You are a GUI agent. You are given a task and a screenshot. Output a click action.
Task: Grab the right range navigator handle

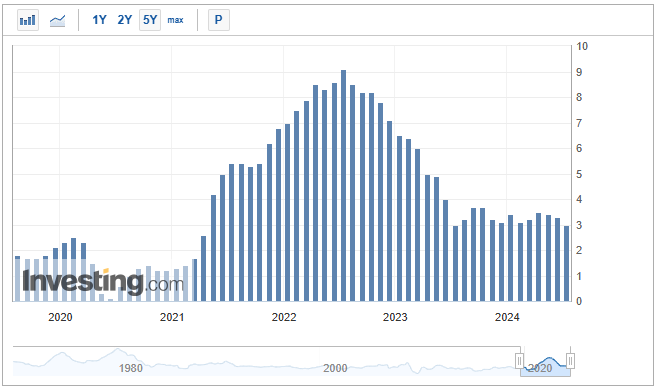(x=570, y=360)
